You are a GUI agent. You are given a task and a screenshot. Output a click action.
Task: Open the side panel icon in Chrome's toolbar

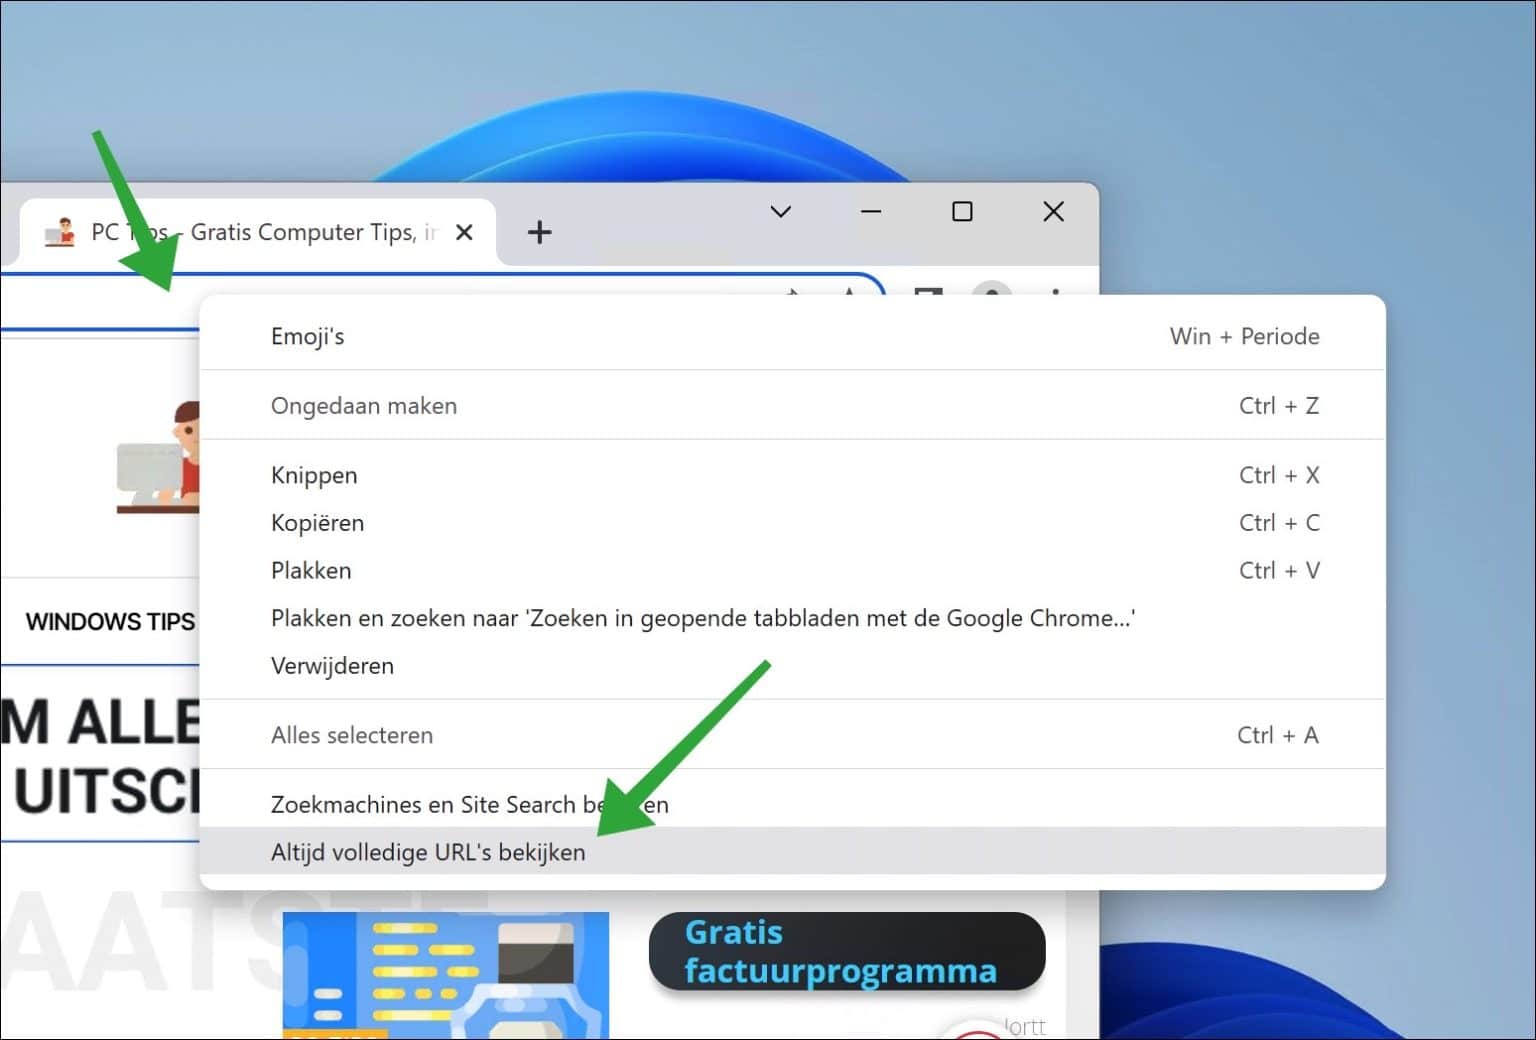point(926,292)
